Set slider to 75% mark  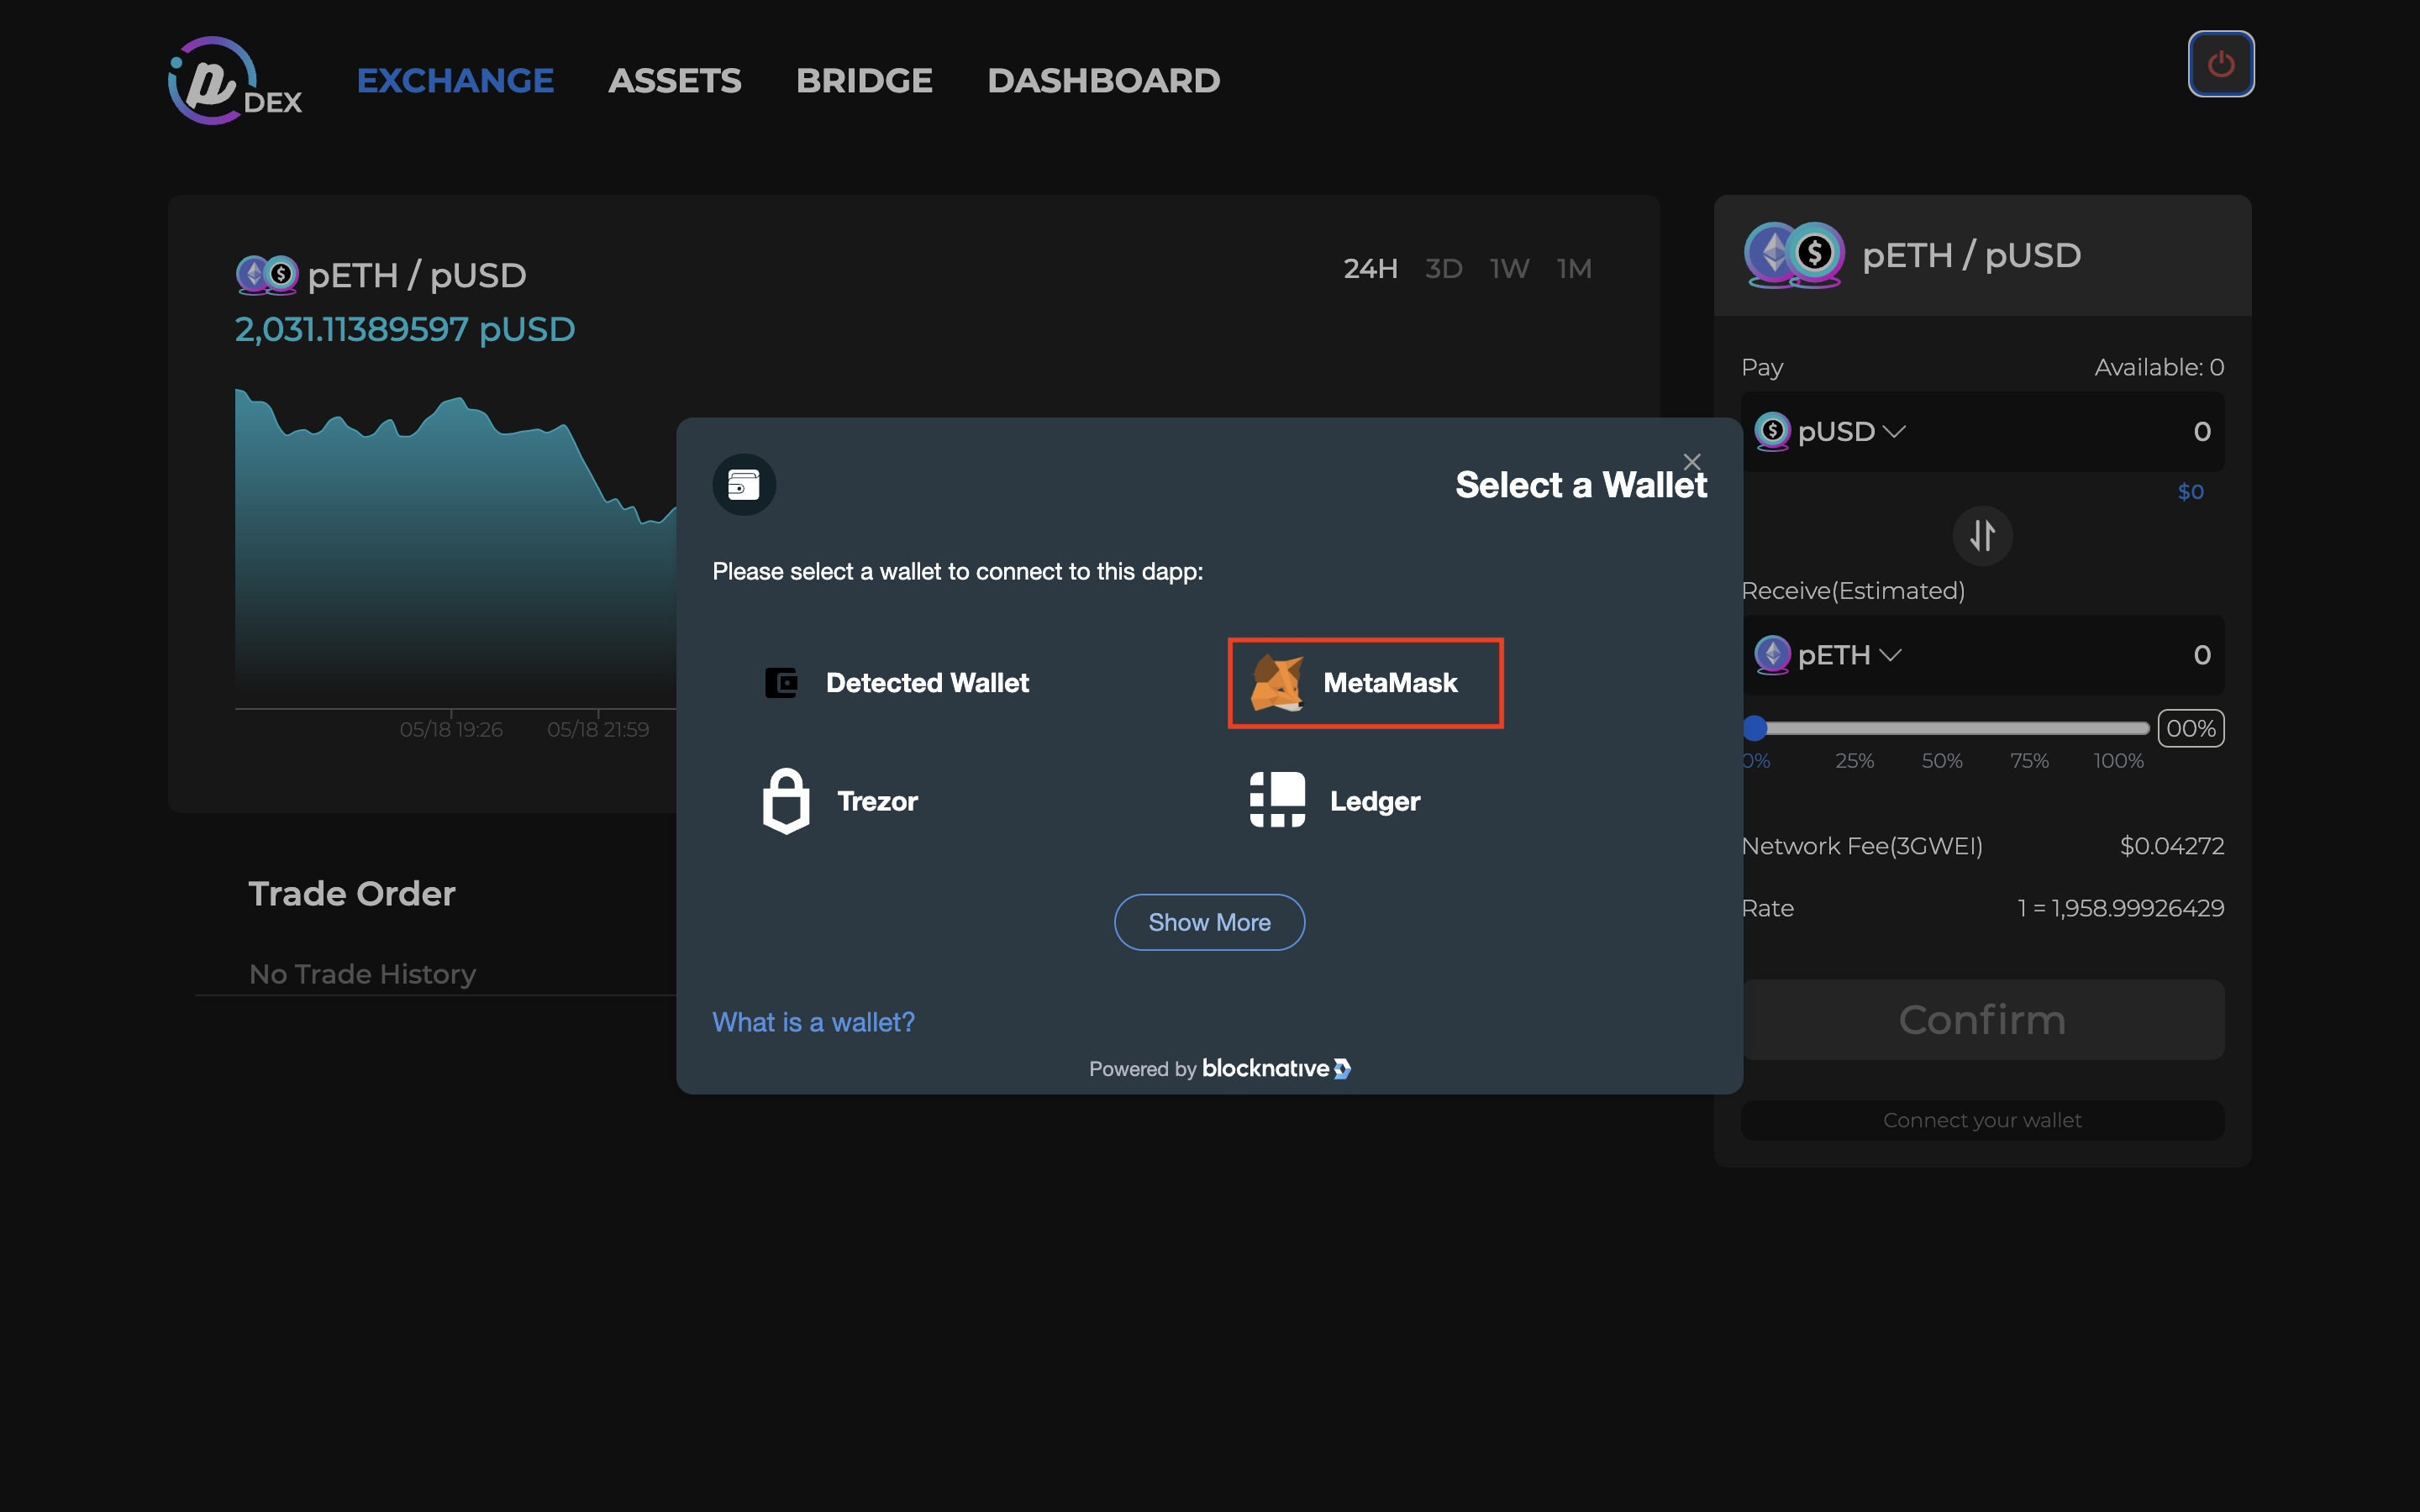point(2029,761)
